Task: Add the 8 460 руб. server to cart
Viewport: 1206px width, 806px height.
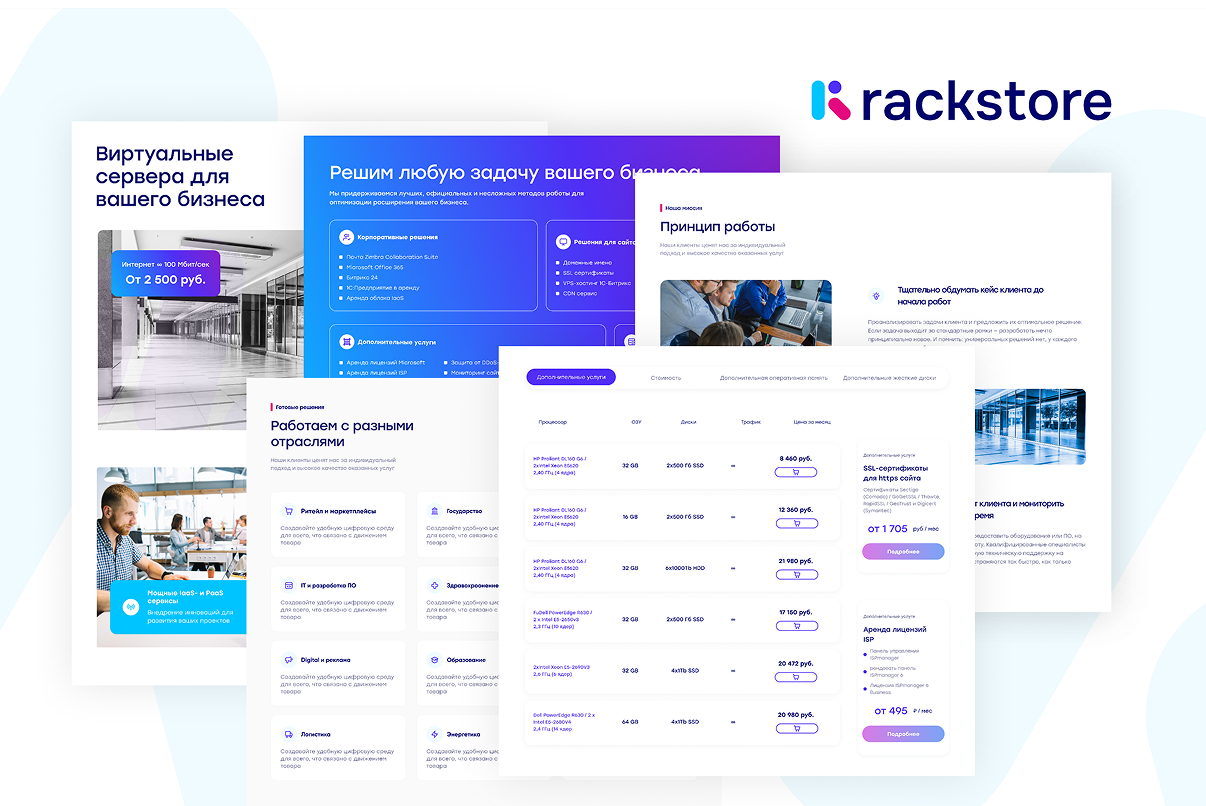Action: (x=796, y=472)
